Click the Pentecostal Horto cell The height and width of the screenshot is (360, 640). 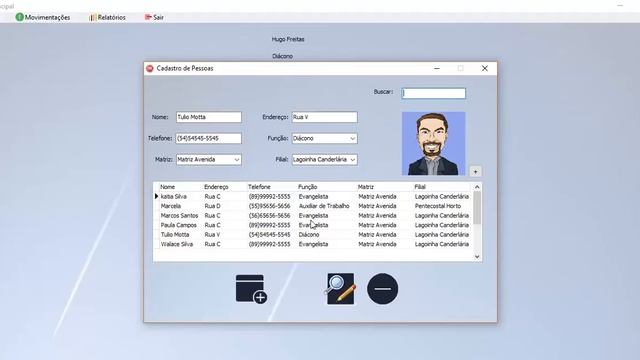pos(438,206)
